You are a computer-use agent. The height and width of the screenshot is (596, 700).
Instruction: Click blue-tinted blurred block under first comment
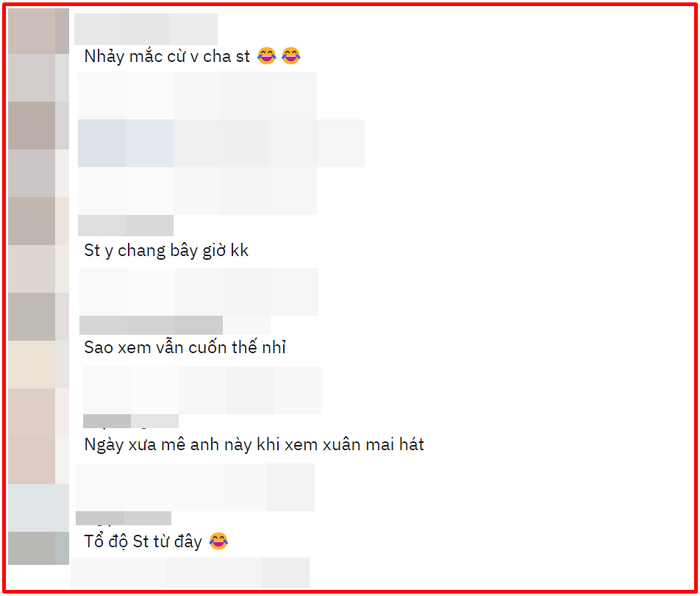[x=126, y=143]
